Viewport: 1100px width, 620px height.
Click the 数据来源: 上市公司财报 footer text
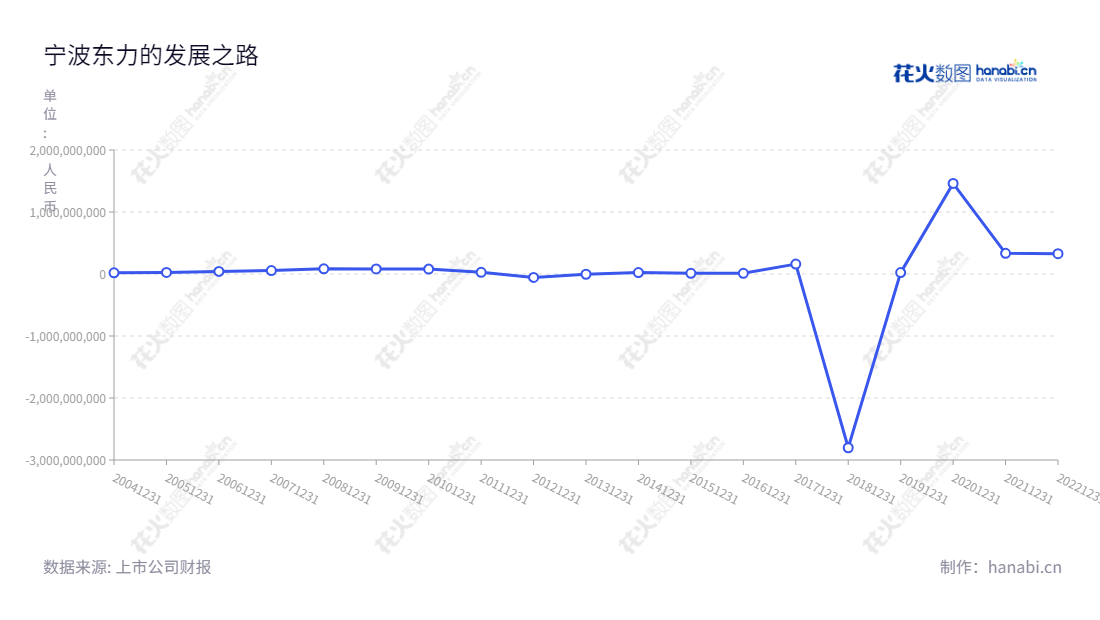point(127,567)
